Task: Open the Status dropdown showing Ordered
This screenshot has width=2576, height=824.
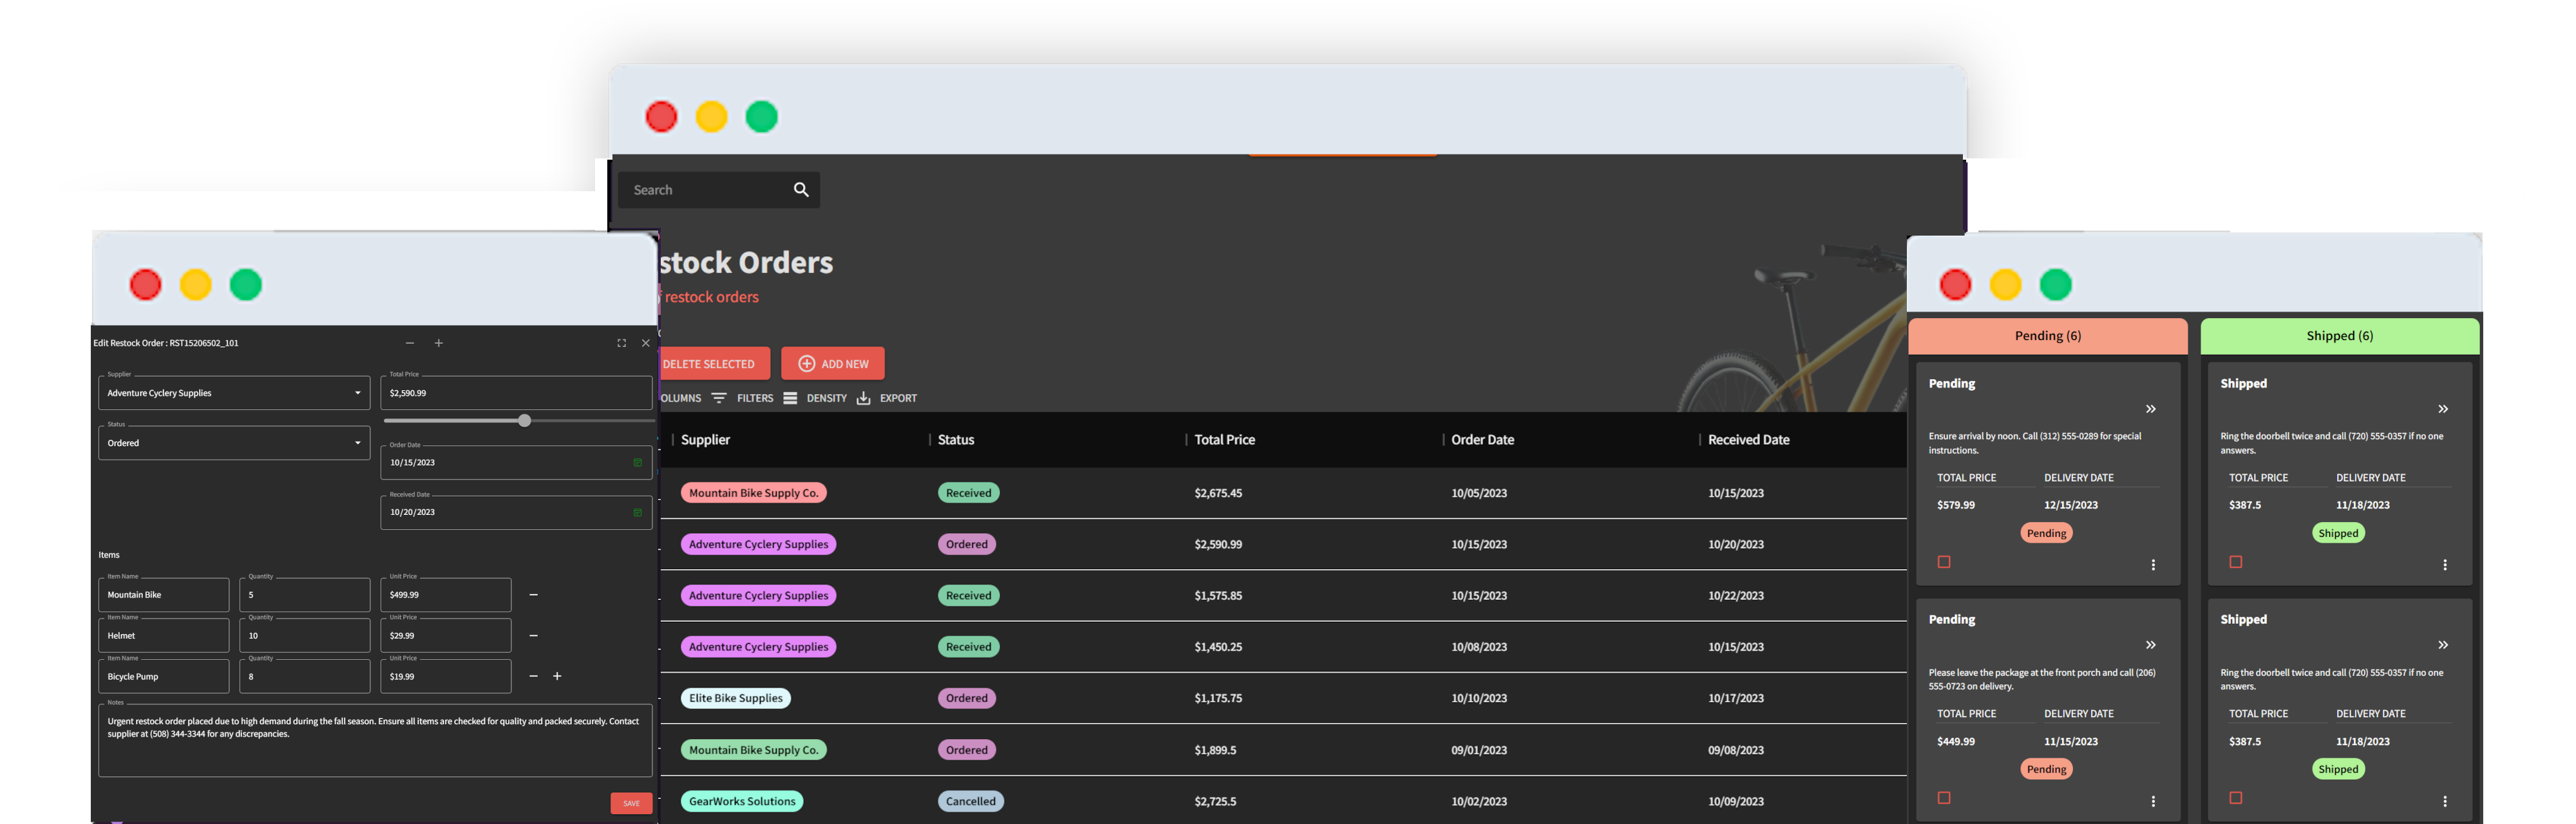Action: [x=234, y=443]
